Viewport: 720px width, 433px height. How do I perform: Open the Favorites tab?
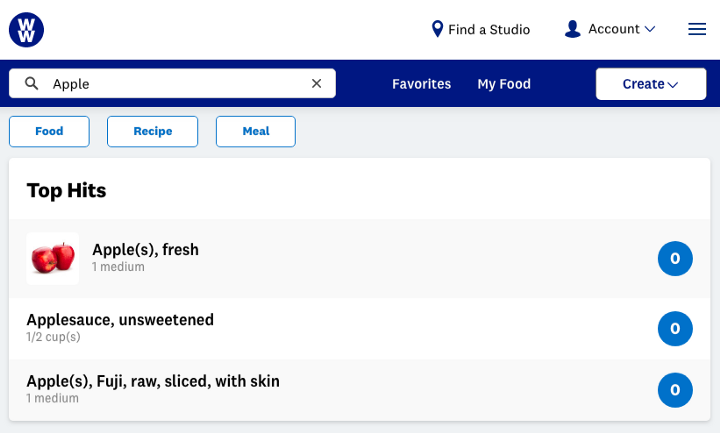421,84
